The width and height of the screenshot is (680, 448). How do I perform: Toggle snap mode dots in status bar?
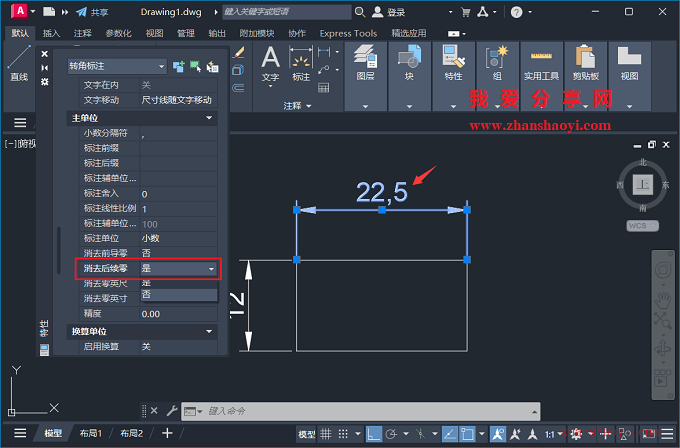(x=343, y=434)
